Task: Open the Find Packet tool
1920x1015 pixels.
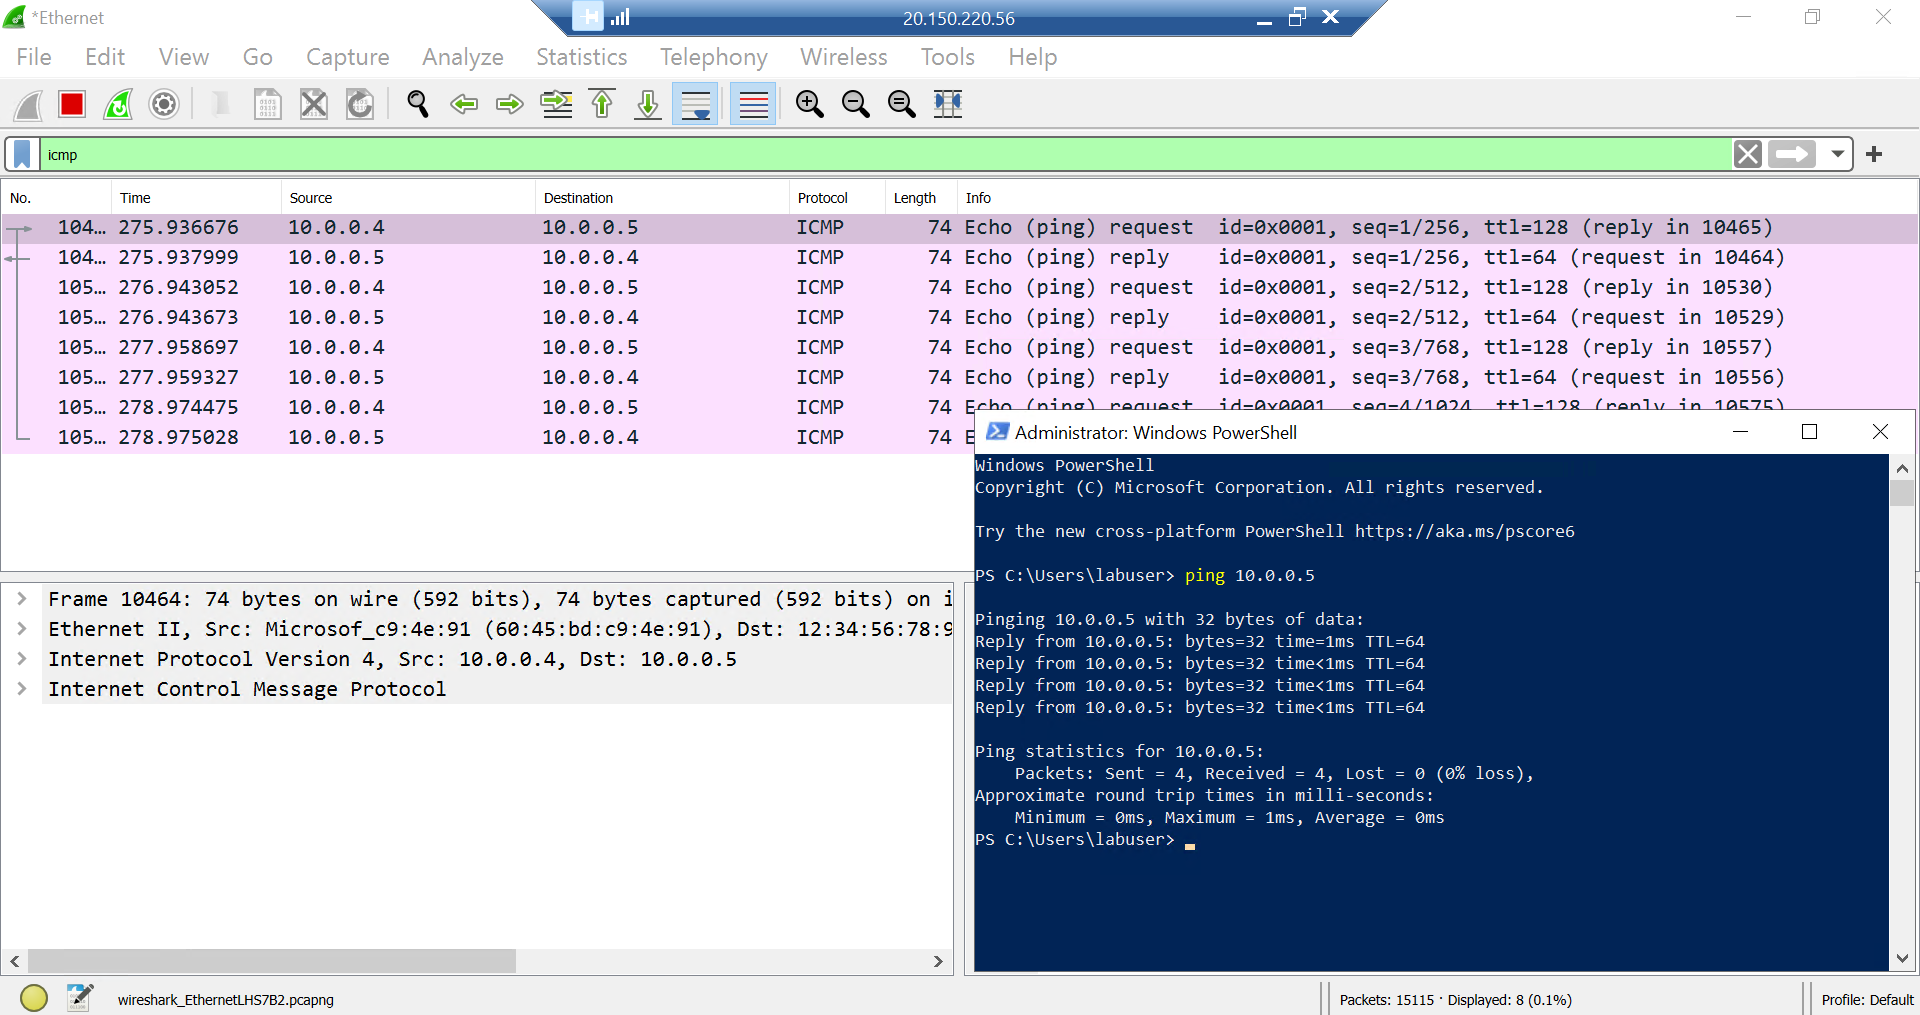Action: [x=417, y=104]
